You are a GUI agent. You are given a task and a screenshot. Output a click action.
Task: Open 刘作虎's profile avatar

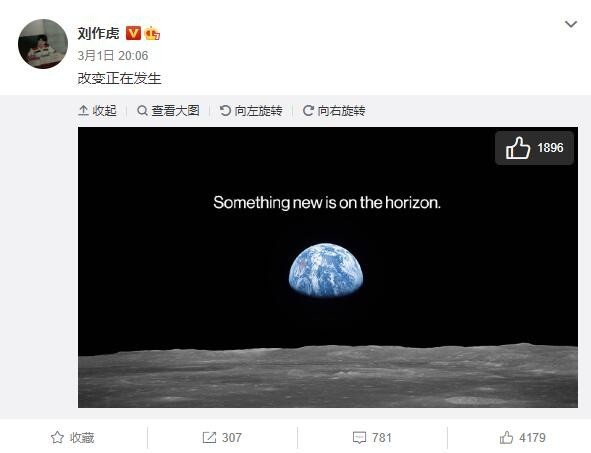pos(43,44)
